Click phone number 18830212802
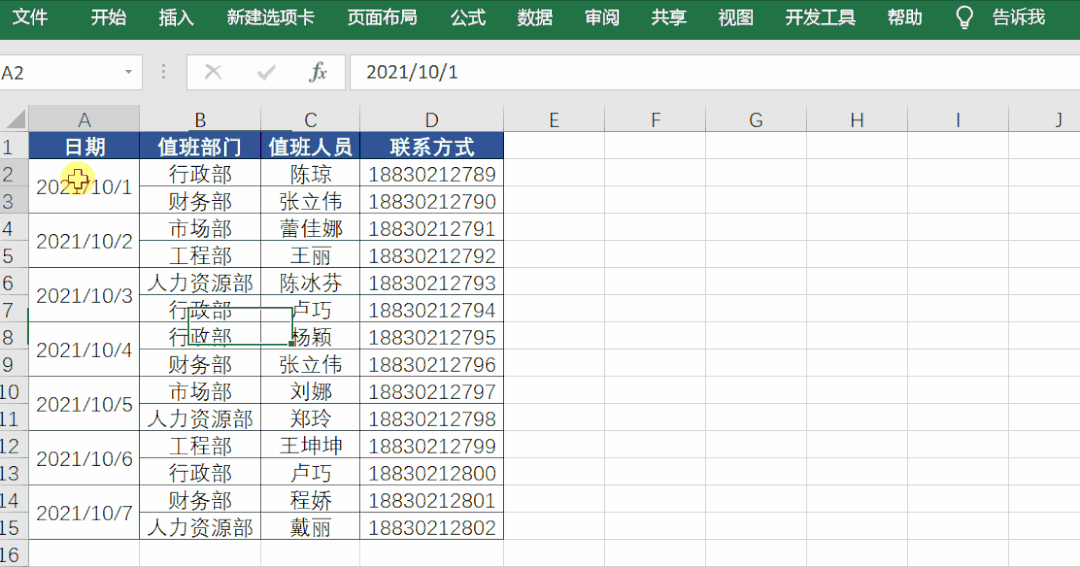Viewport: 1080px width, 567px height. coord(431,528)
